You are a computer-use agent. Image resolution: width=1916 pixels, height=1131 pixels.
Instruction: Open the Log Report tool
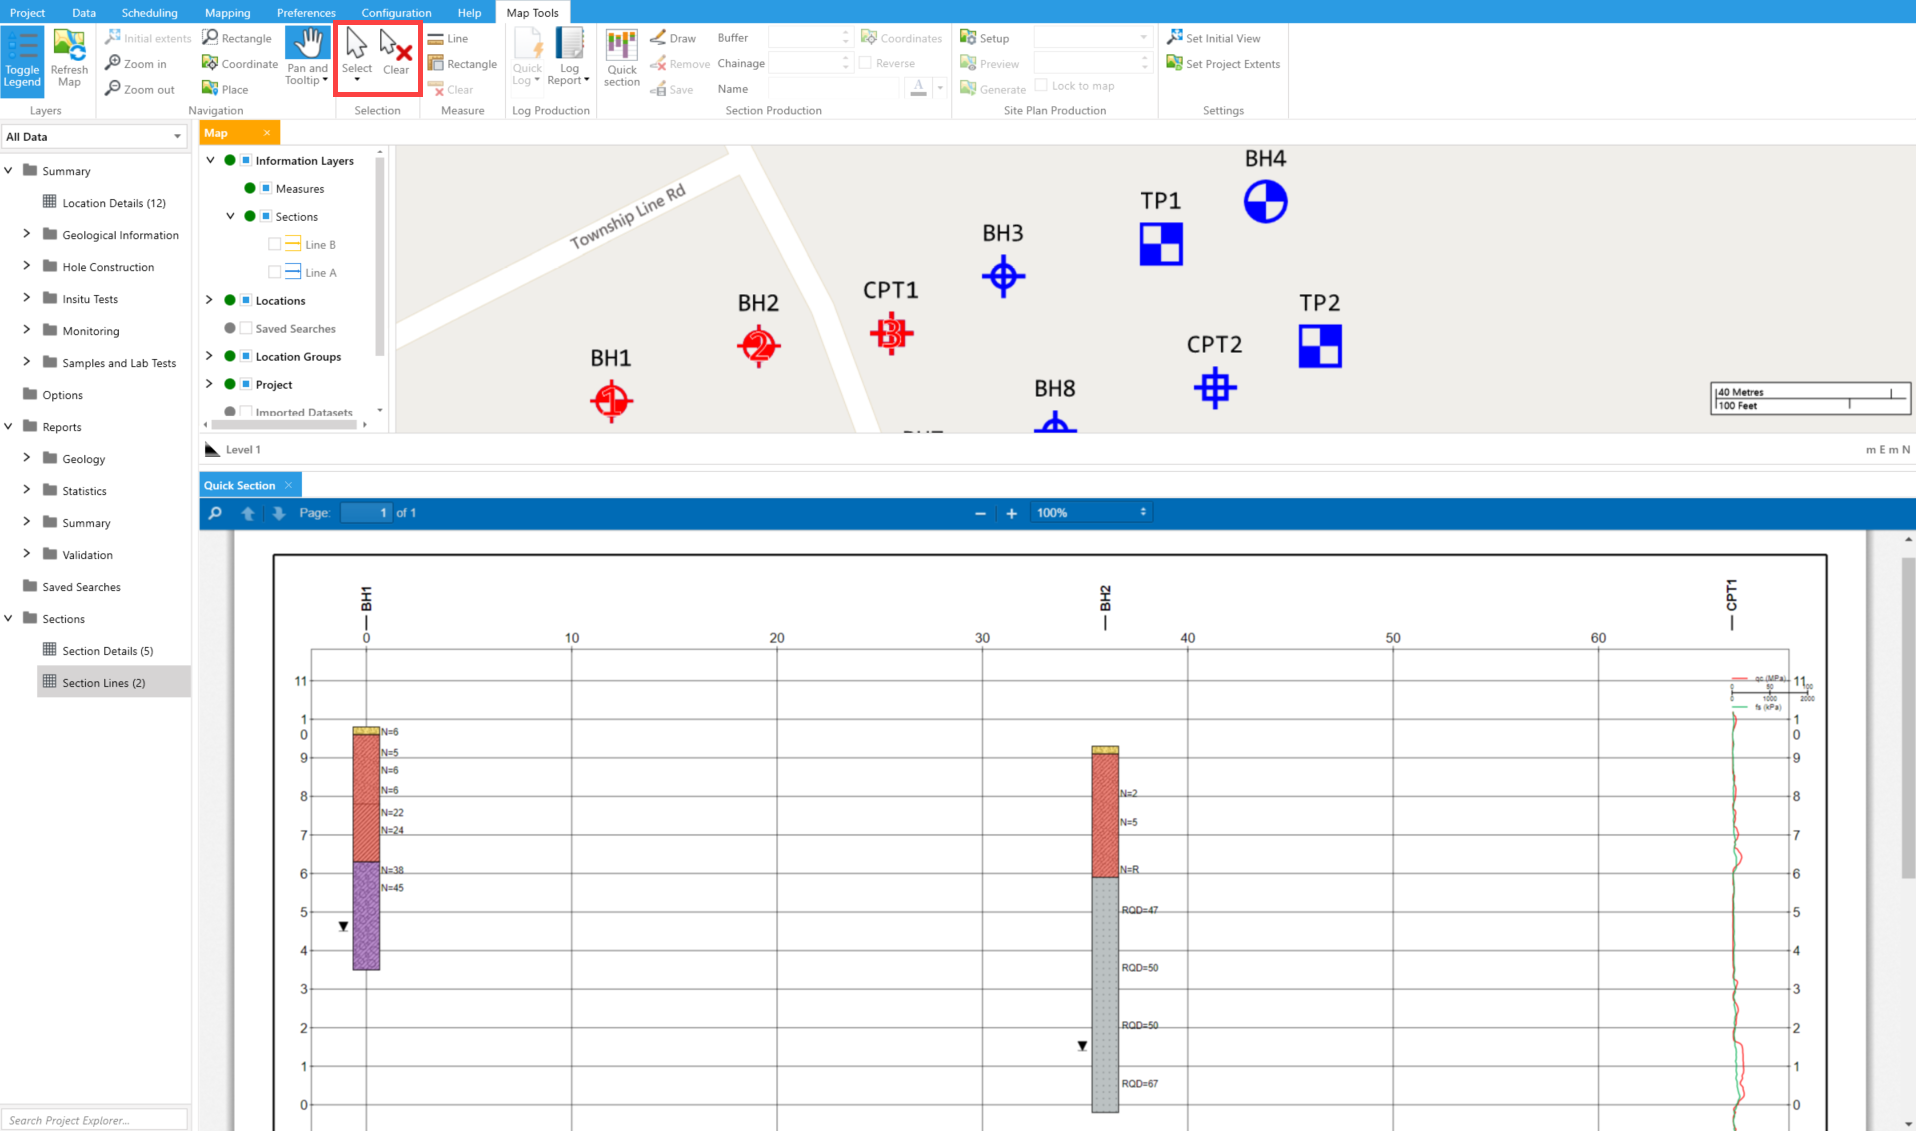click(569, 57)
